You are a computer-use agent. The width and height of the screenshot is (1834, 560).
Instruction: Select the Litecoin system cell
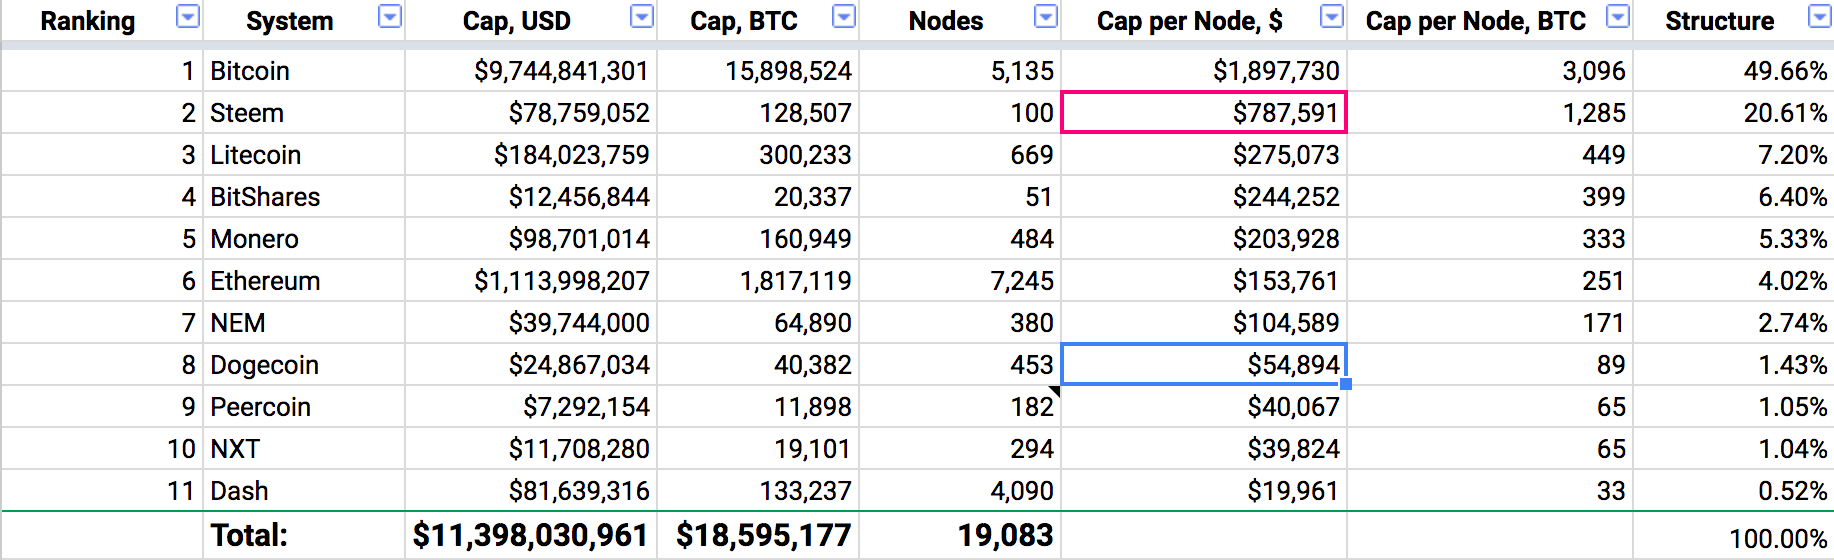[304, 155]
